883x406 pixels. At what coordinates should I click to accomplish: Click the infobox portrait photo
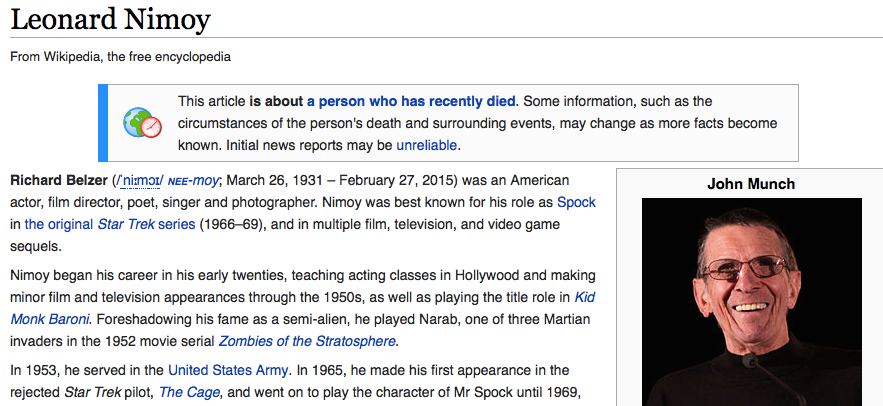point(751,302)
